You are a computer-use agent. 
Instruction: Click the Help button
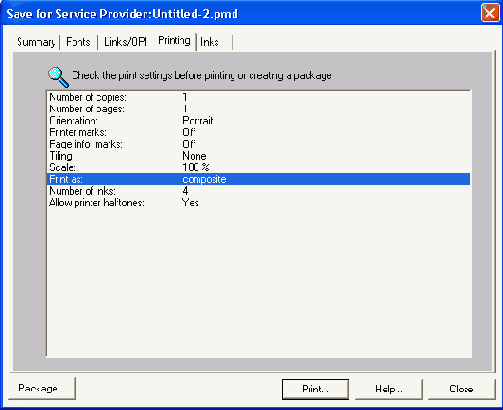click(389, 389)
